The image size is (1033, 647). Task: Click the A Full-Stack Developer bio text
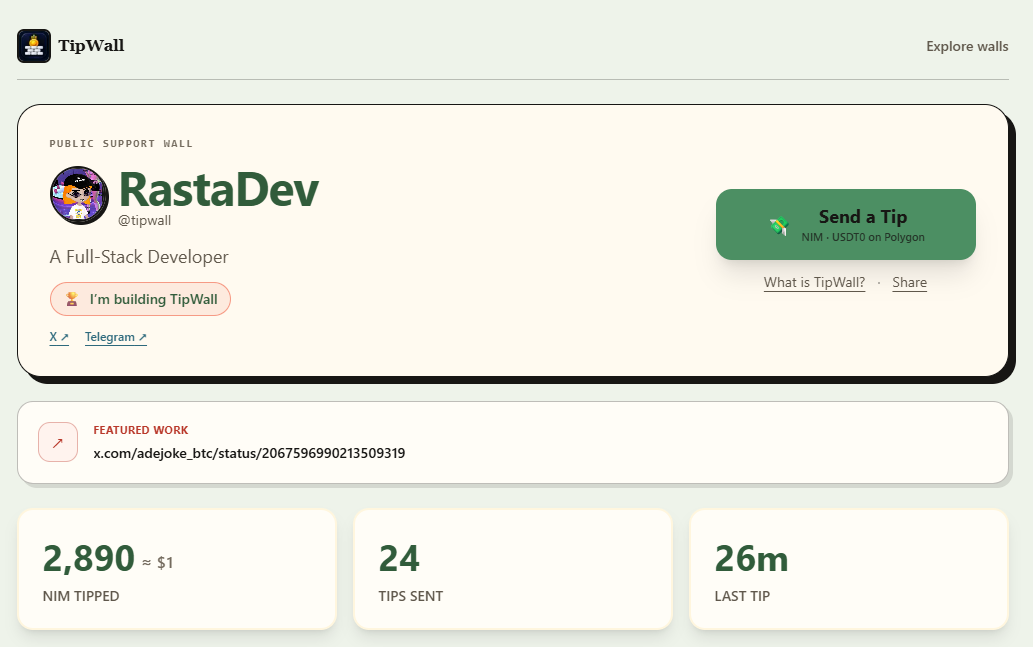tap(139, 257)
